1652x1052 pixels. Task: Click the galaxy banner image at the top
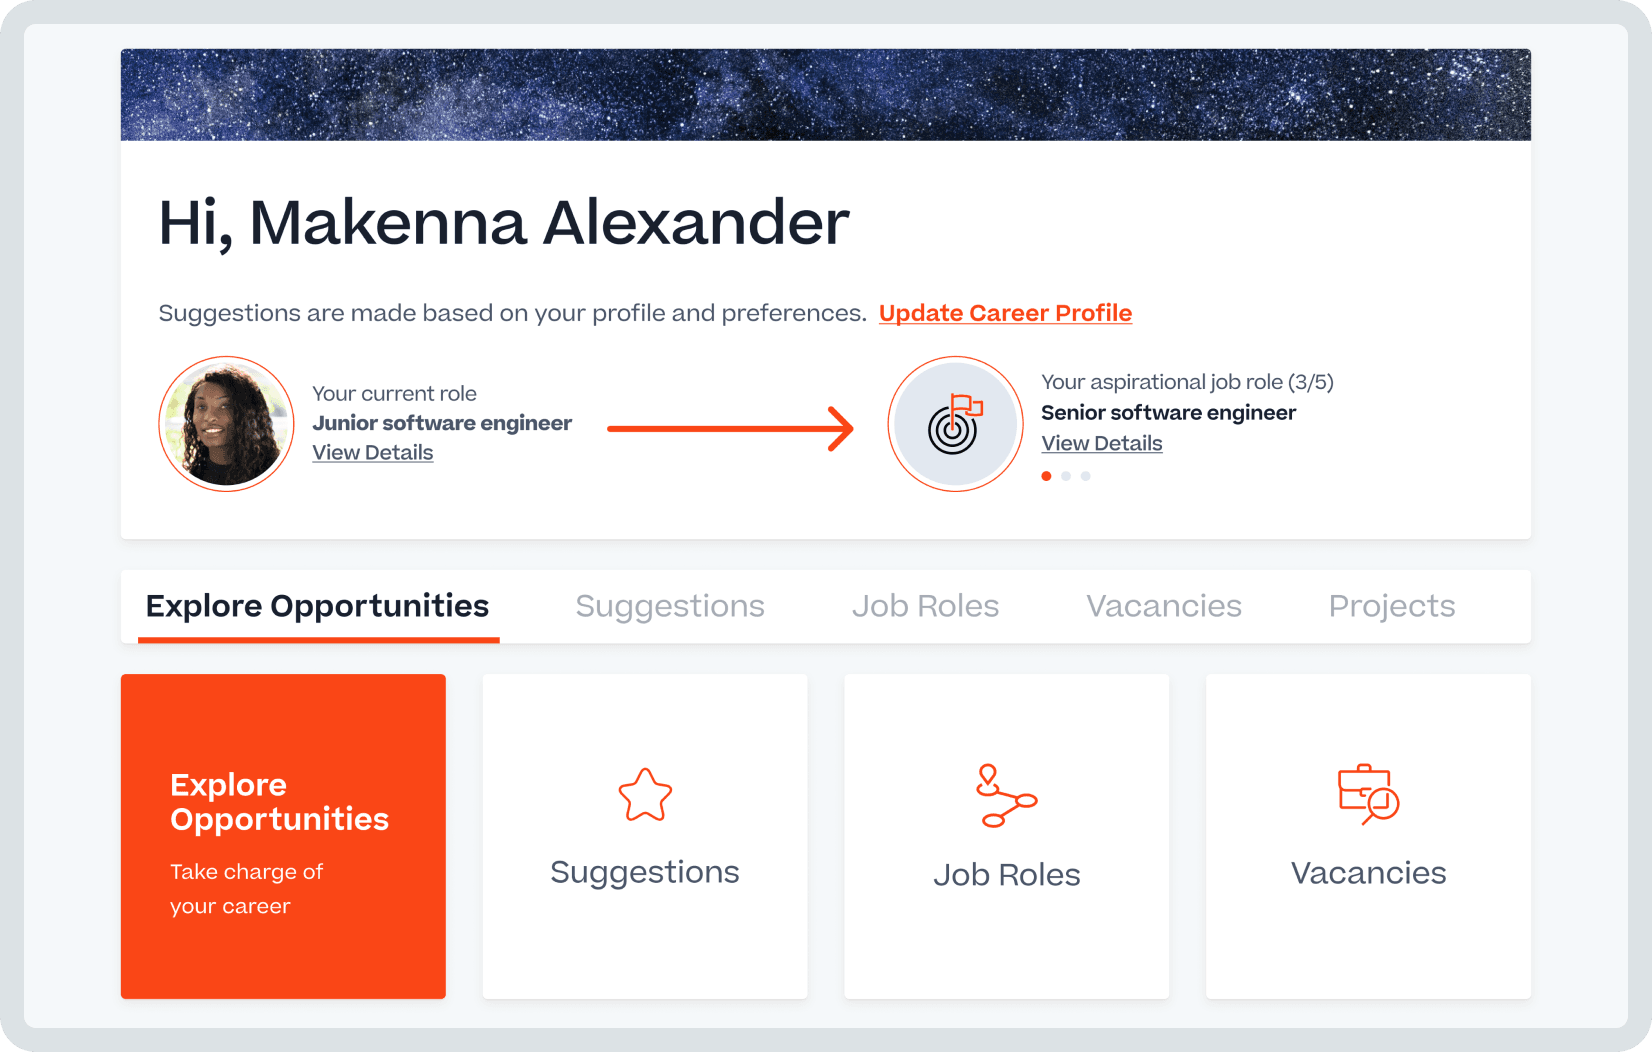click(x=826, y=94)
